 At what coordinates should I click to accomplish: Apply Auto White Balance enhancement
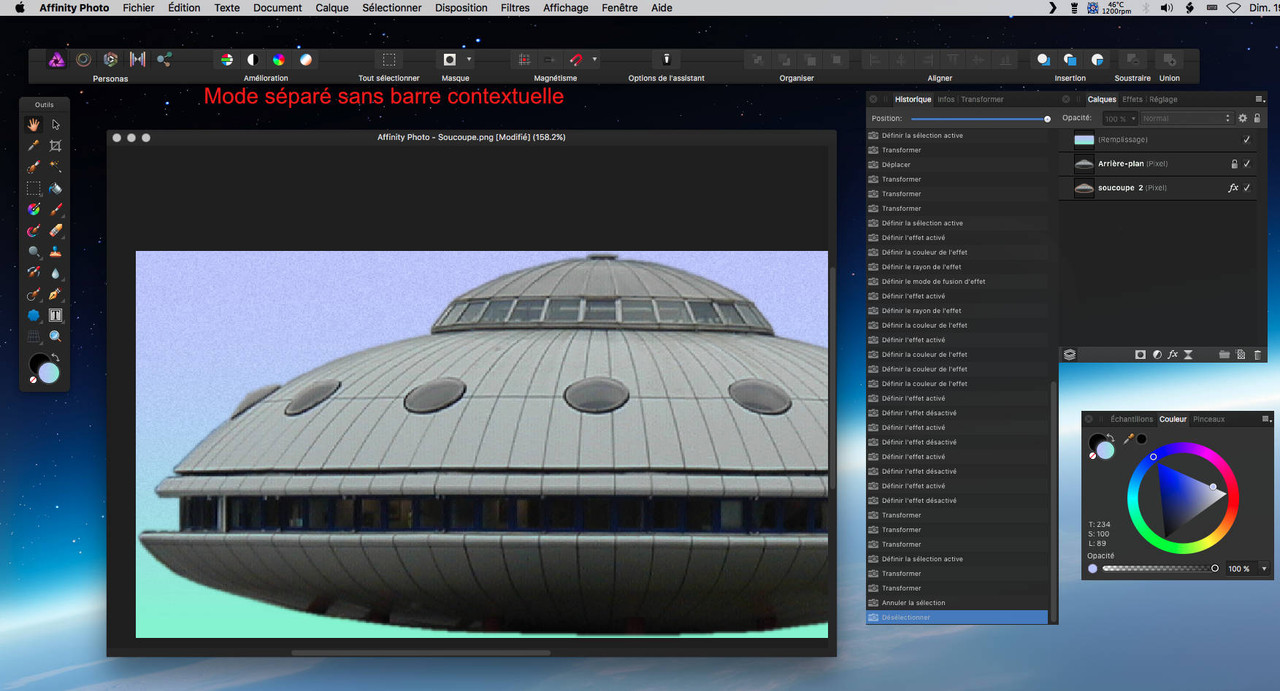click(305, 60)
